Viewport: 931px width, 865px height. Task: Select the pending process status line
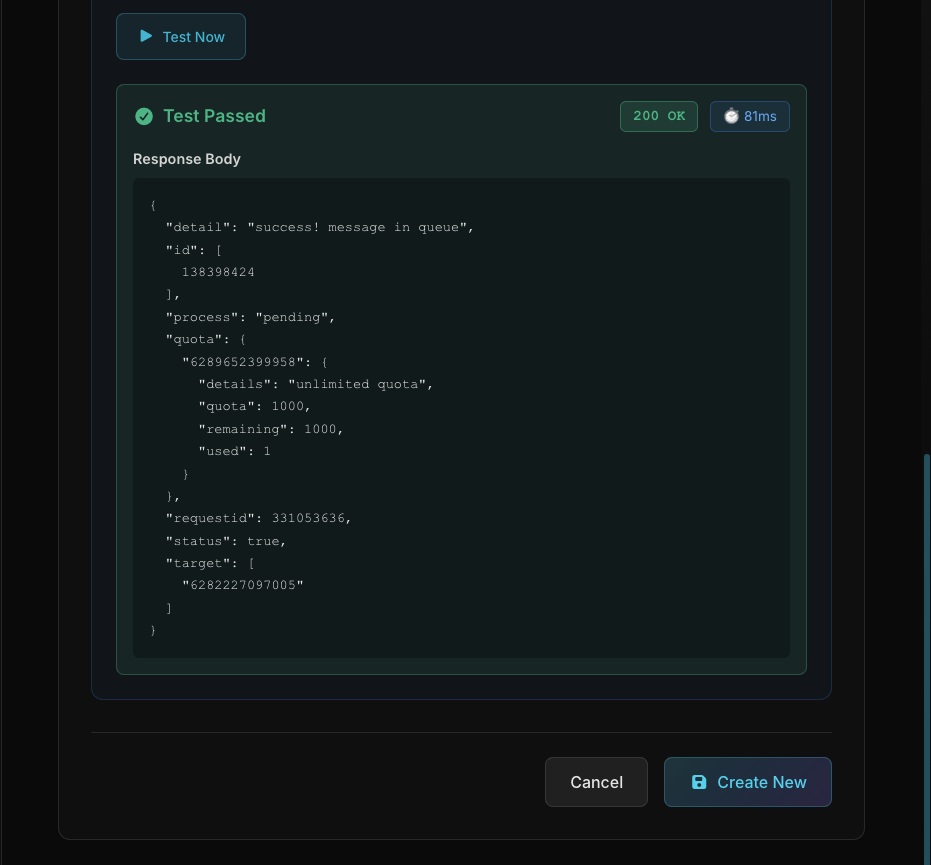pos(250,317)
